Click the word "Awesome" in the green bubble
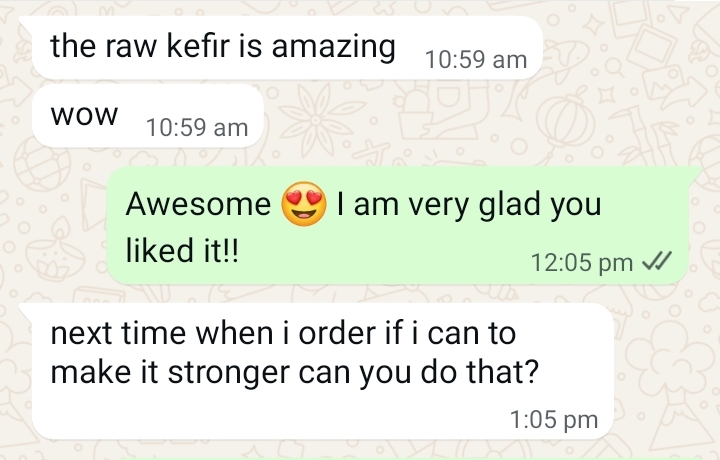The width and height of the screenshot is (720, 460). click(x=198, y=205)
